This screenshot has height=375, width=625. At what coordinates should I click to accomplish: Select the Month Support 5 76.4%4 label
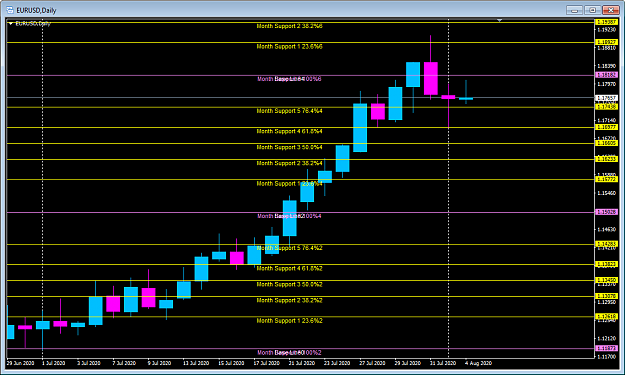289,111
